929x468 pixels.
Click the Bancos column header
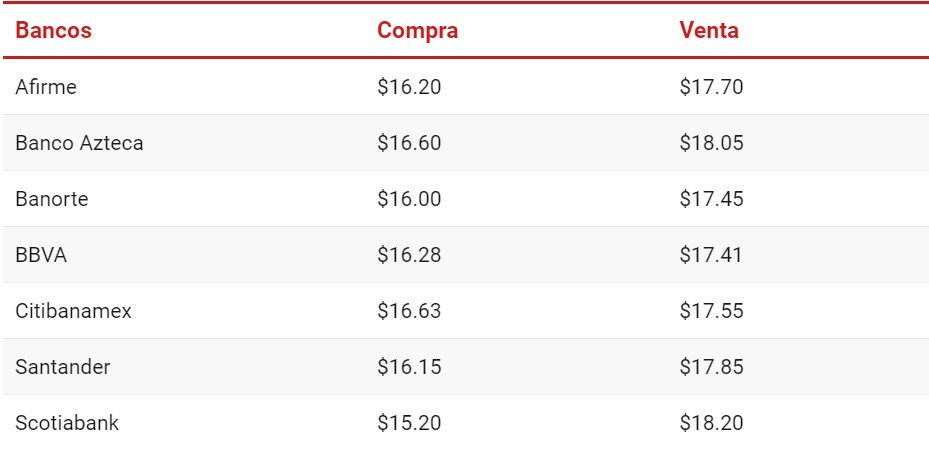[53, 30]
